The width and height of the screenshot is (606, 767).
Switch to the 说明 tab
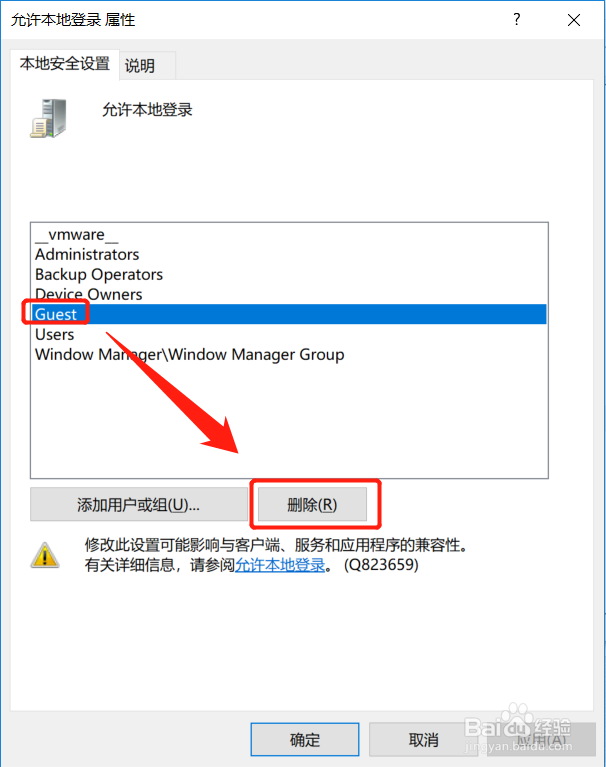click(140, 66)
